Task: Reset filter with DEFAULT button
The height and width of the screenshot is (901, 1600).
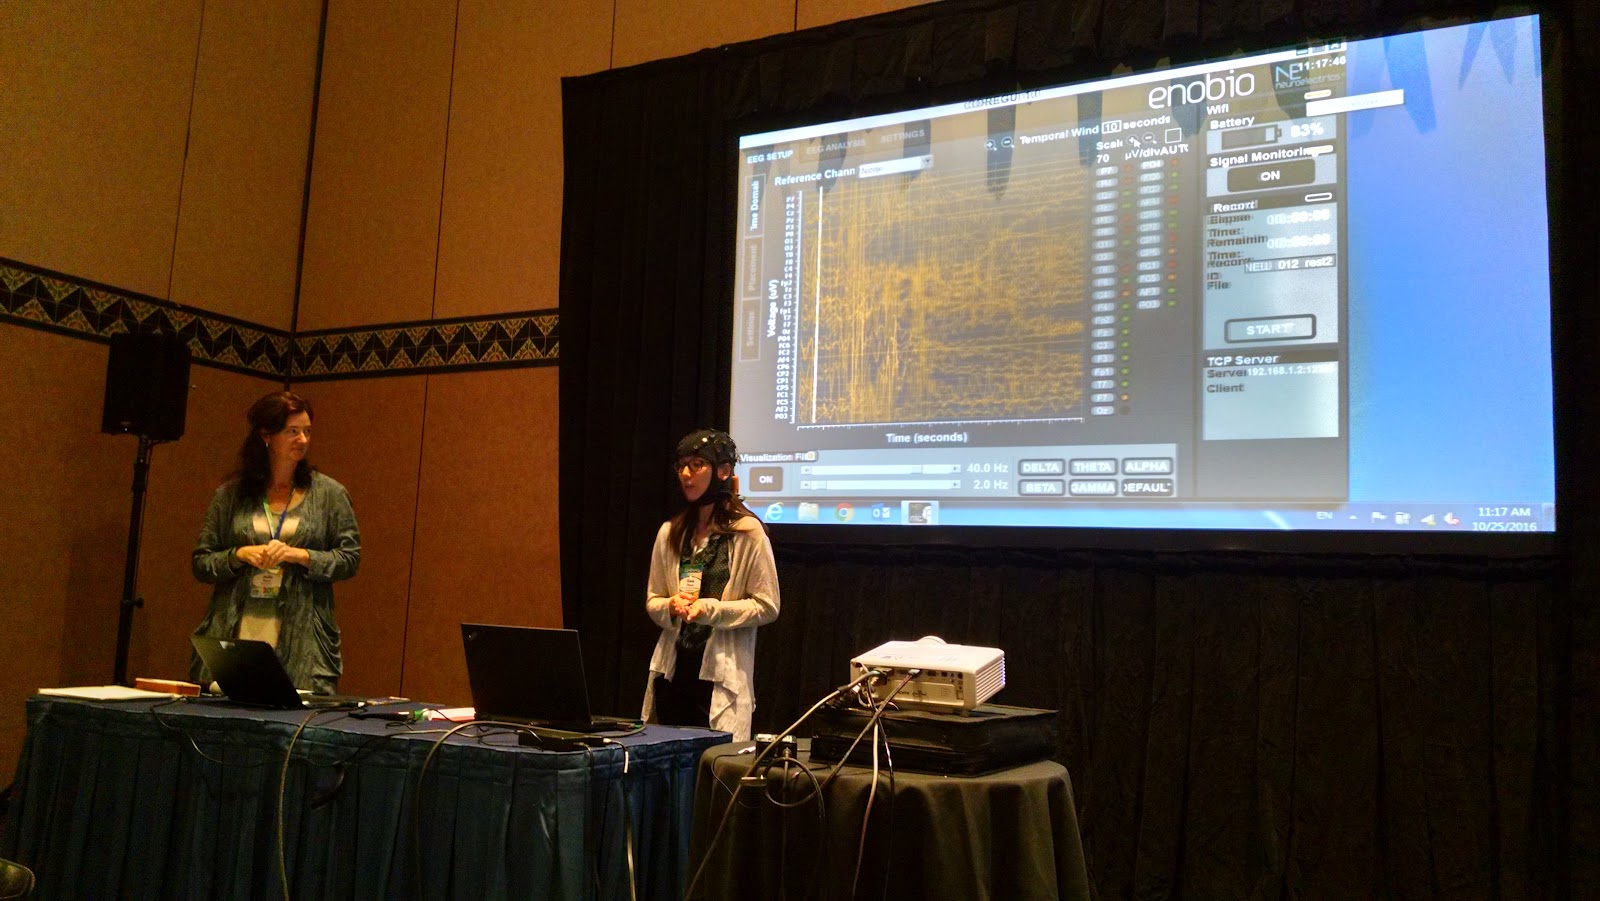Action: (x=1147, y=487)
